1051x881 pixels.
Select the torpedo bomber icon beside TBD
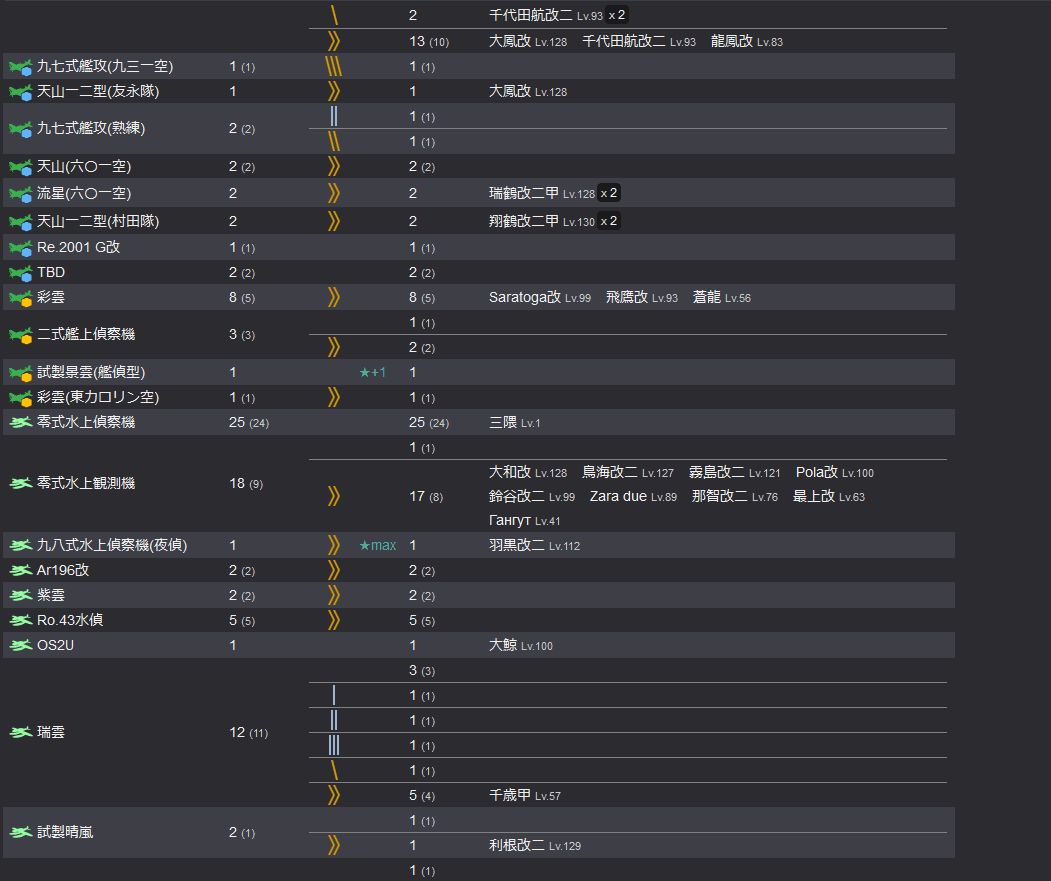(21, 273)
